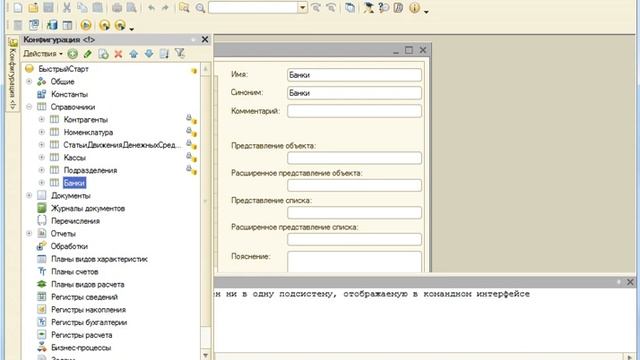This screenshot has width=640, height=360.
Task: Expand the Кассы catalog node
Action: point(42,158)
